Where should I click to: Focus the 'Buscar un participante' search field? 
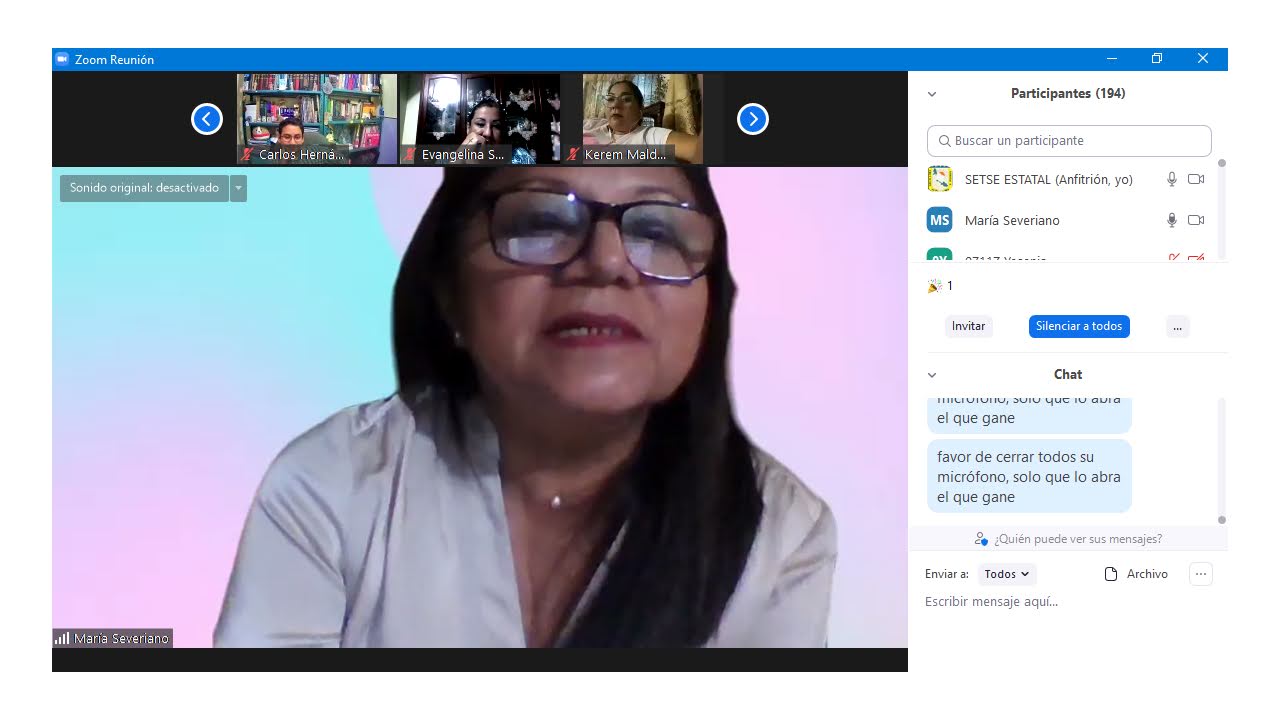[x=1069, y=141]
